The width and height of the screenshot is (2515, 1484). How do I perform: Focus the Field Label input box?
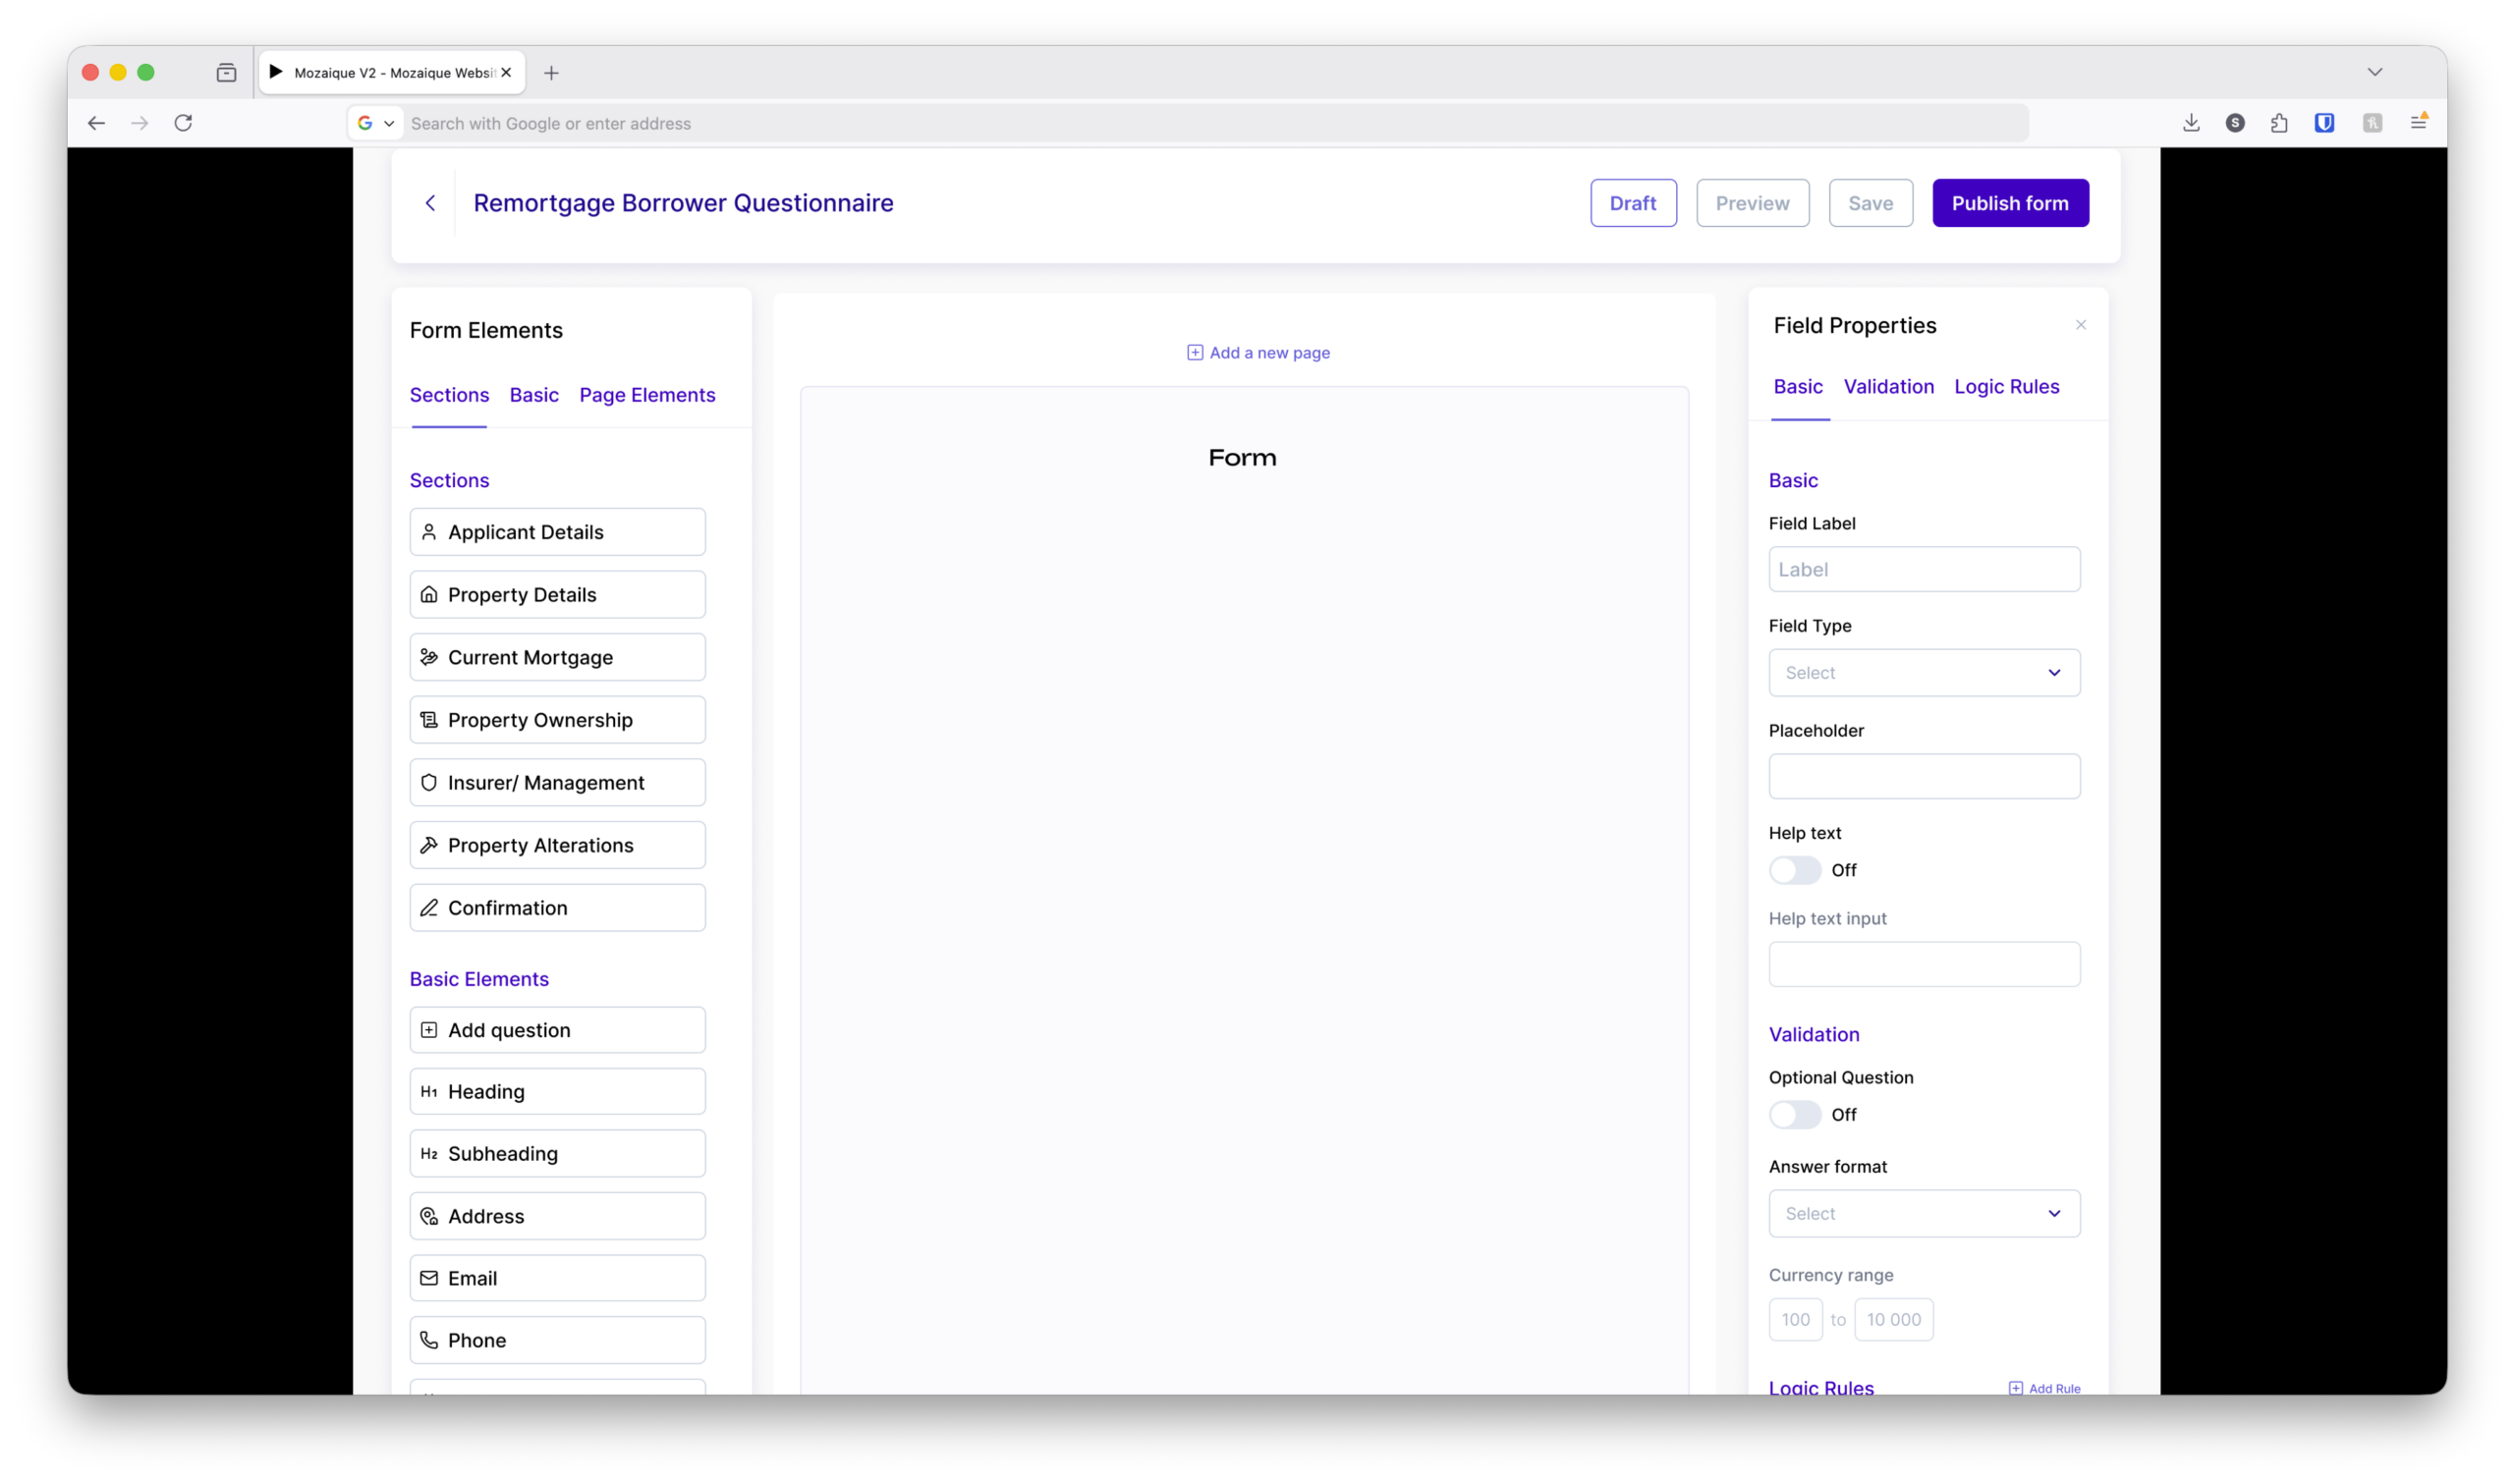pos(1924,569)
